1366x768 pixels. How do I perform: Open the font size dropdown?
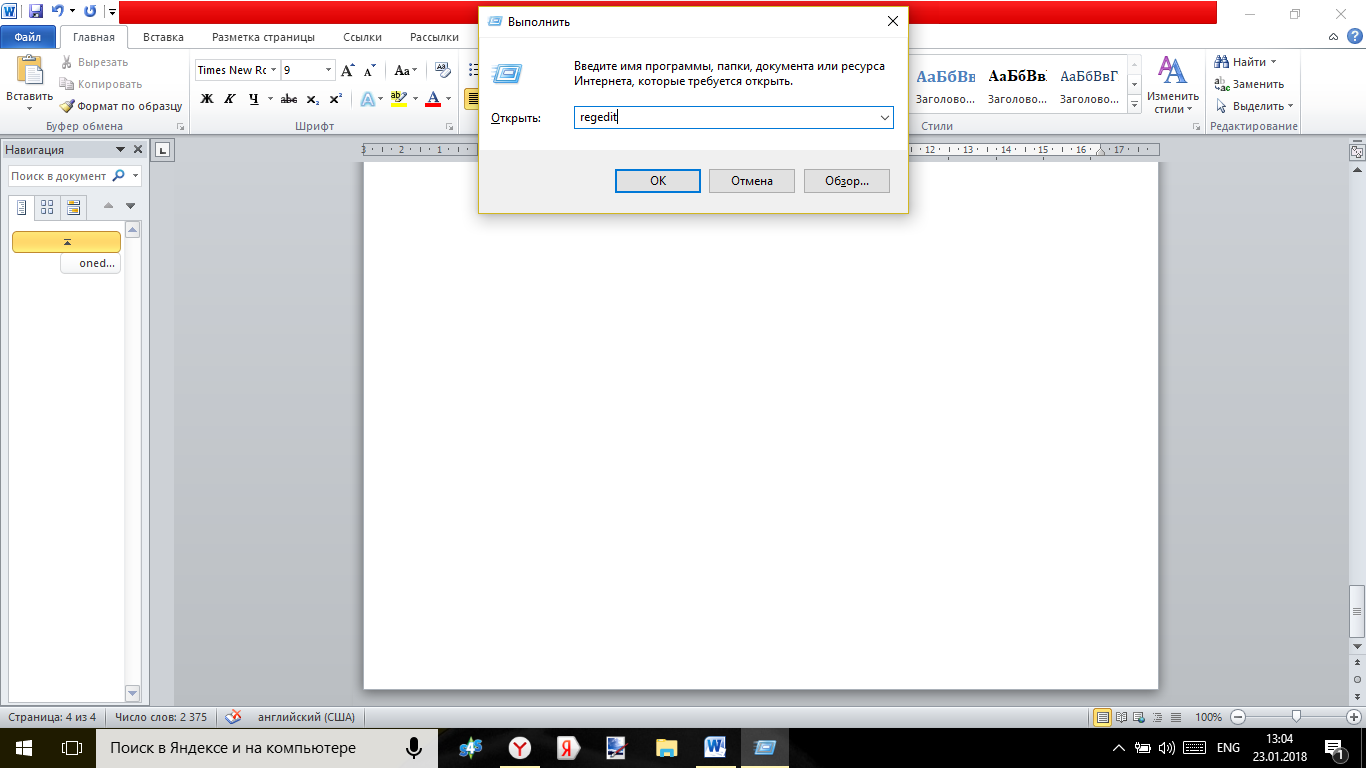(x=328, y=70)
